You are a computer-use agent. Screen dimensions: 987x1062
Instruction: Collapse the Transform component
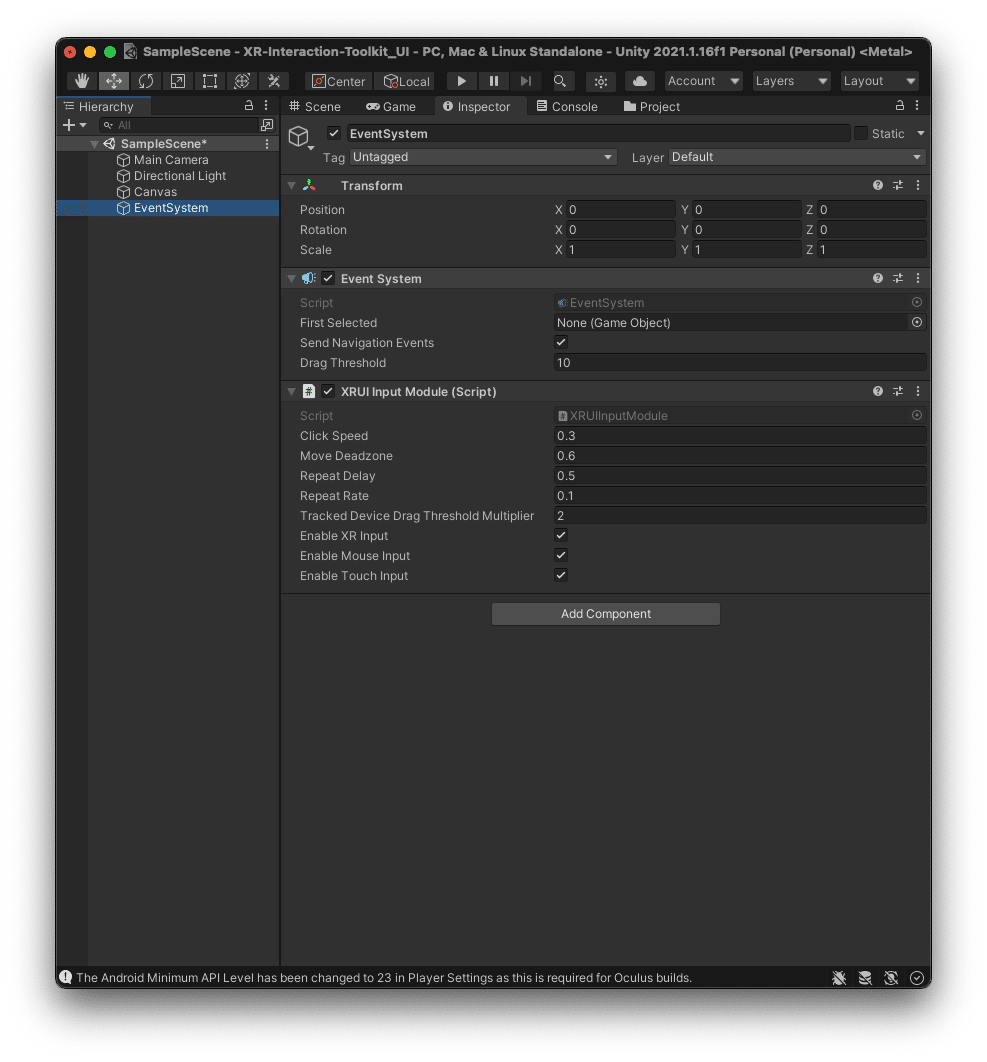pyautogui.click(x=291, y=186)
